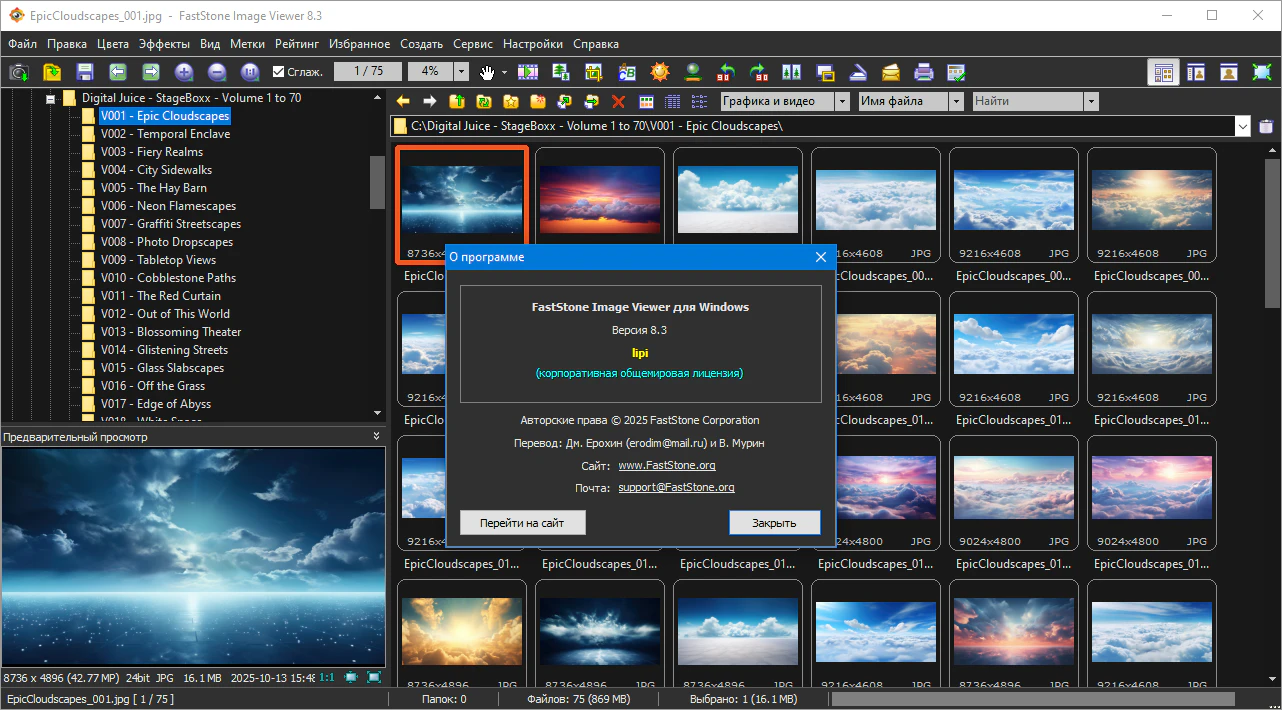
Task: Open the zoom percentage dropdown
Action: coord(461,72)
